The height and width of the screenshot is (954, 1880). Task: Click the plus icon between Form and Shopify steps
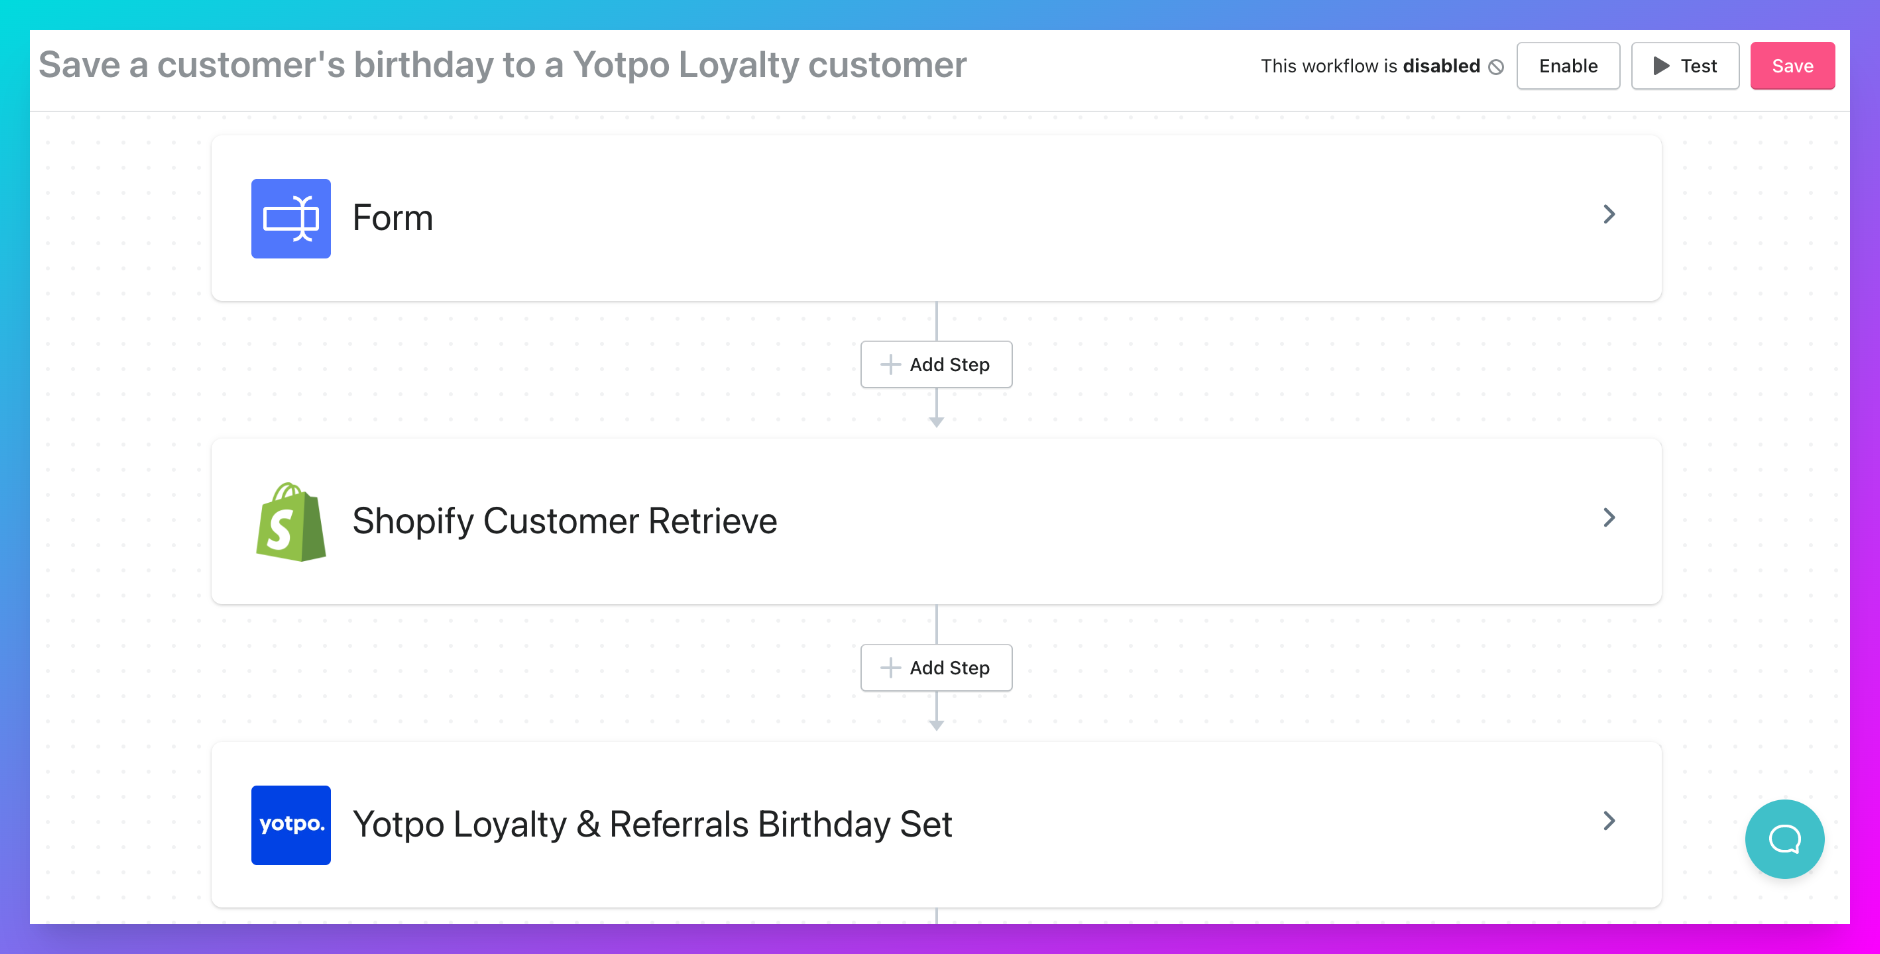coord(890,364)
